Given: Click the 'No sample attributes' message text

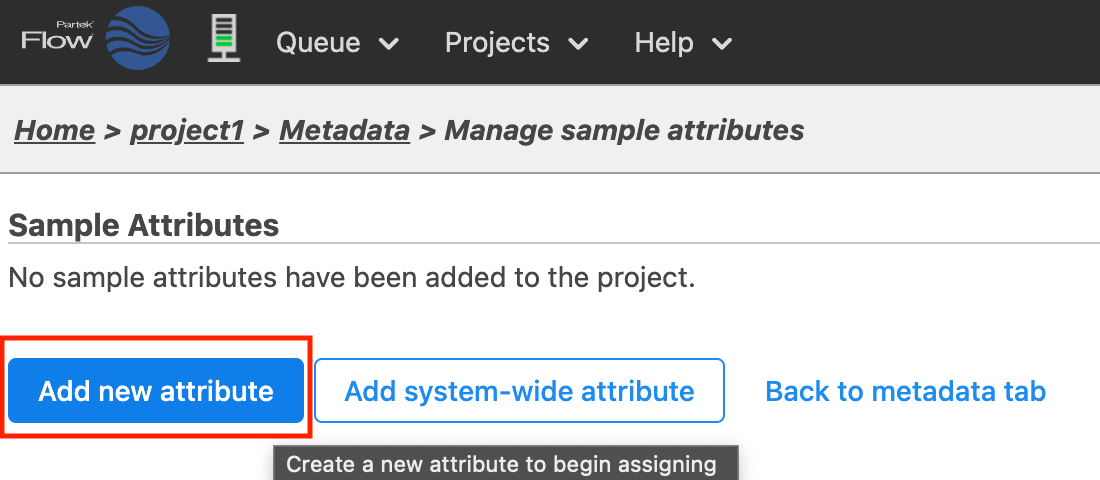Looking at the screenshot, I should click(351, 276).
